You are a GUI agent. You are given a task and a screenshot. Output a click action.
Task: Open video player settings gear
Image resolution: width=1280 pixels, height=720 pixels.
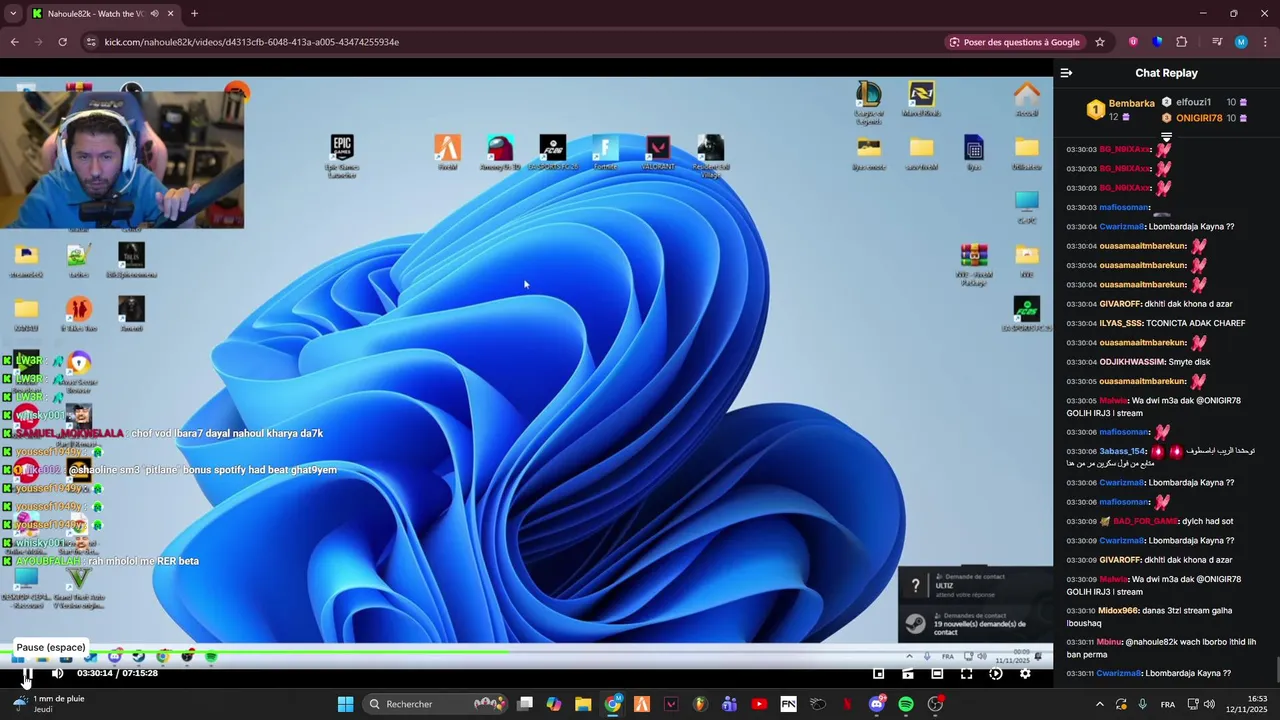coord(1025,674)
